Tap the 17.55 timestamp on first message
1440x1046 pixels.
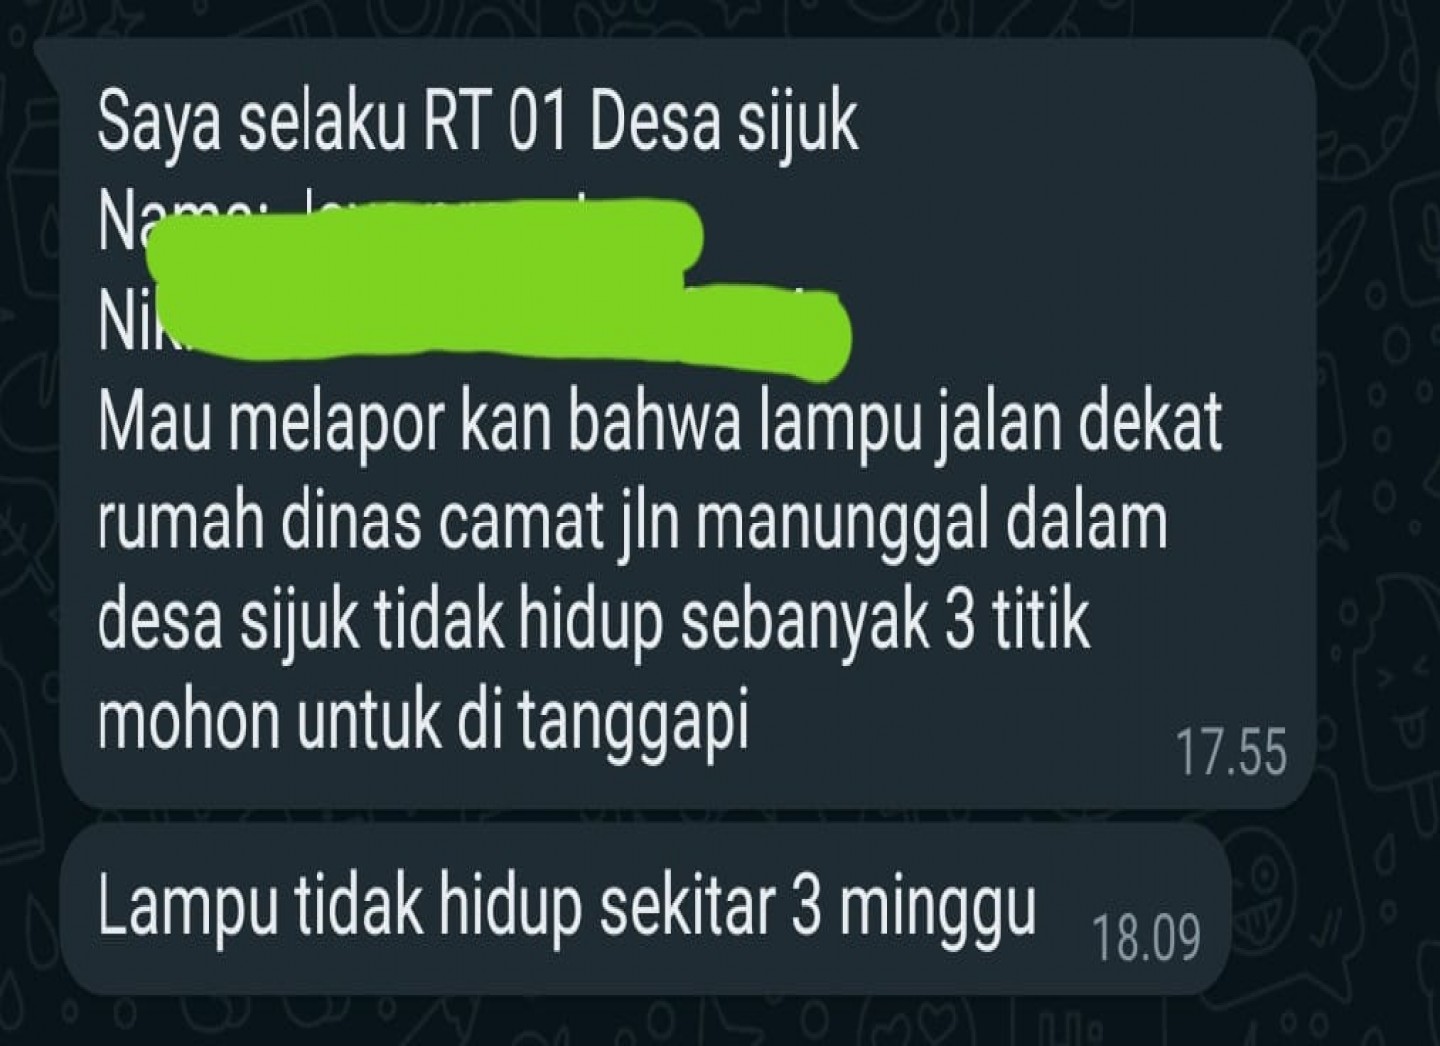(1231, 753)
